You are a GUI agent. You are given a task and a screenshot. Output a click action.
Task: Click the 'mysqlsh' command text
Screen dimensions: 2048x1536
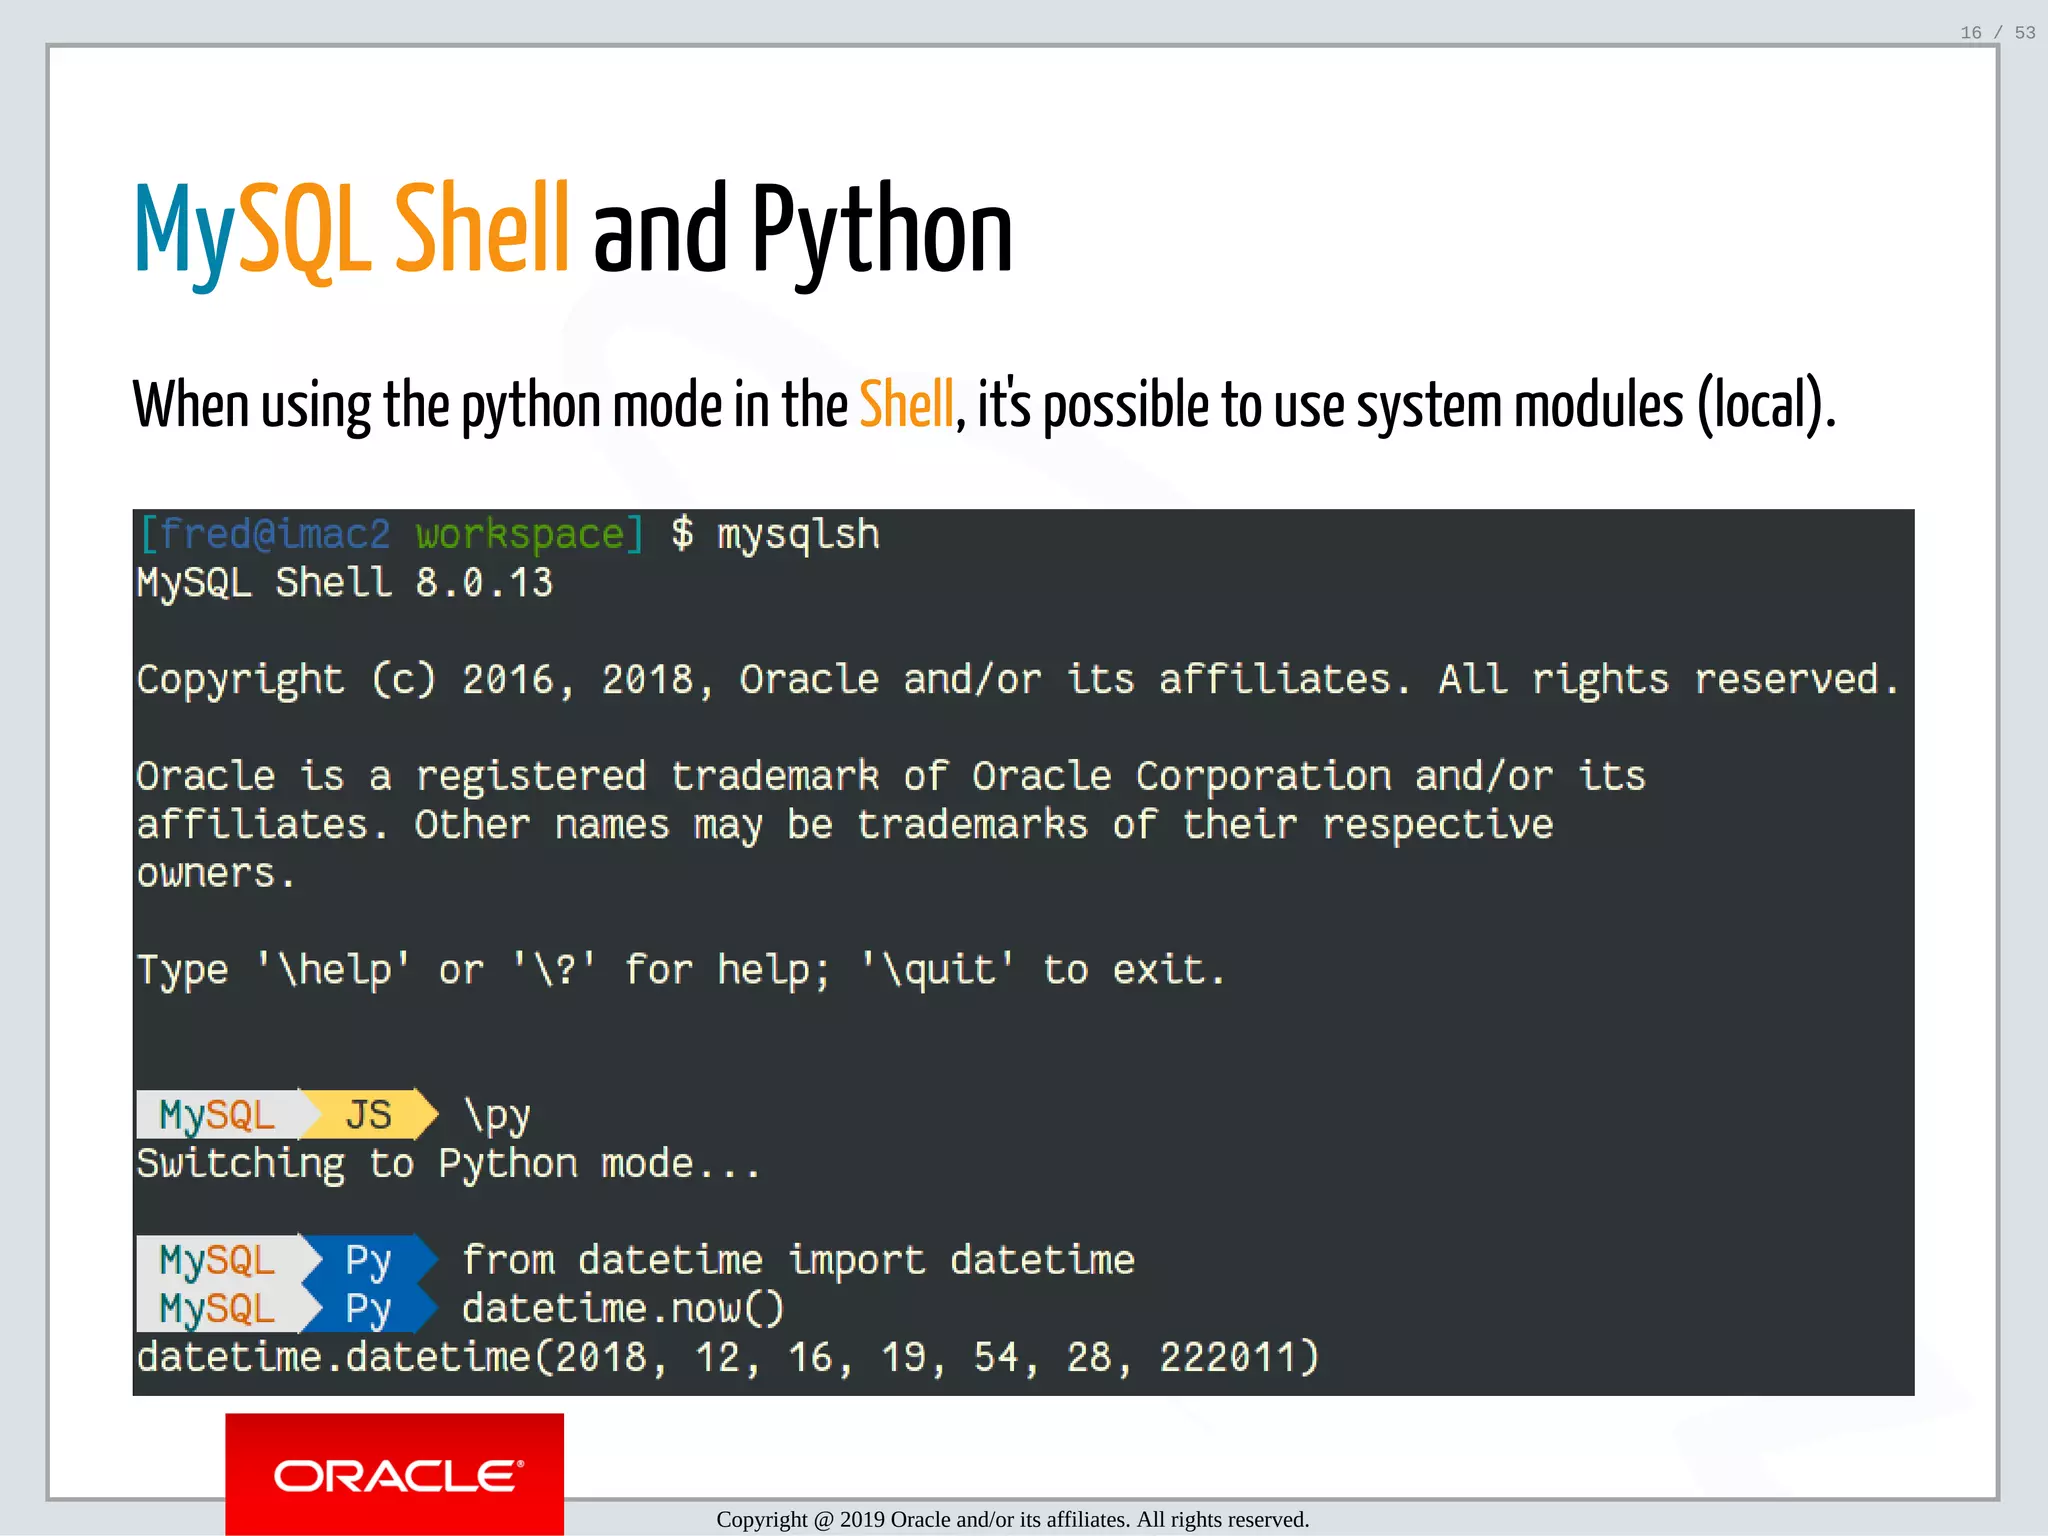[798, 535]
